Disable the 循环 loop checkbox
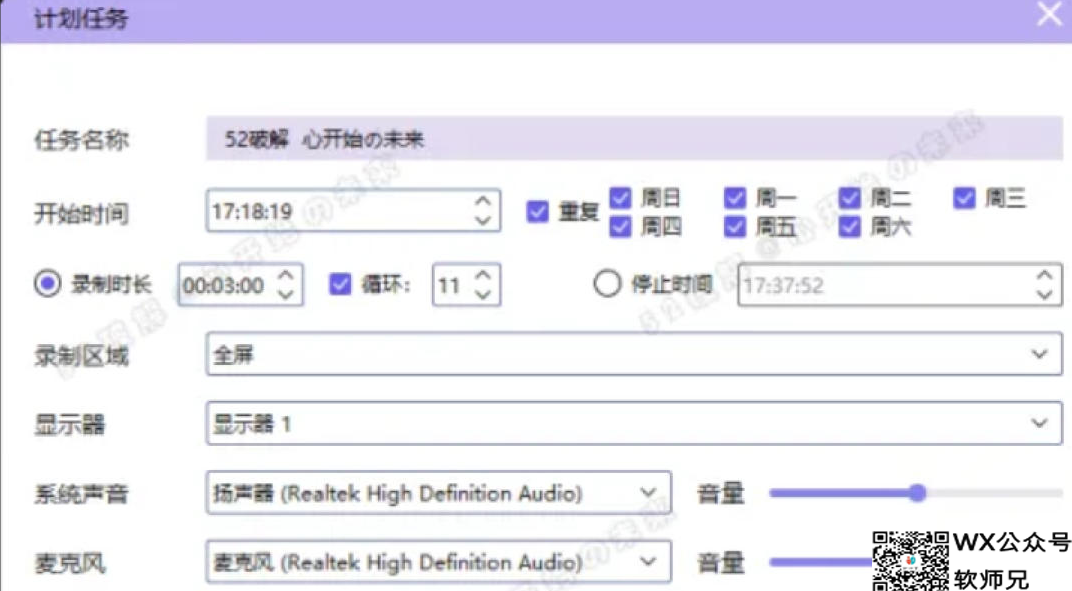1072x591 pixels. (340, 285)
